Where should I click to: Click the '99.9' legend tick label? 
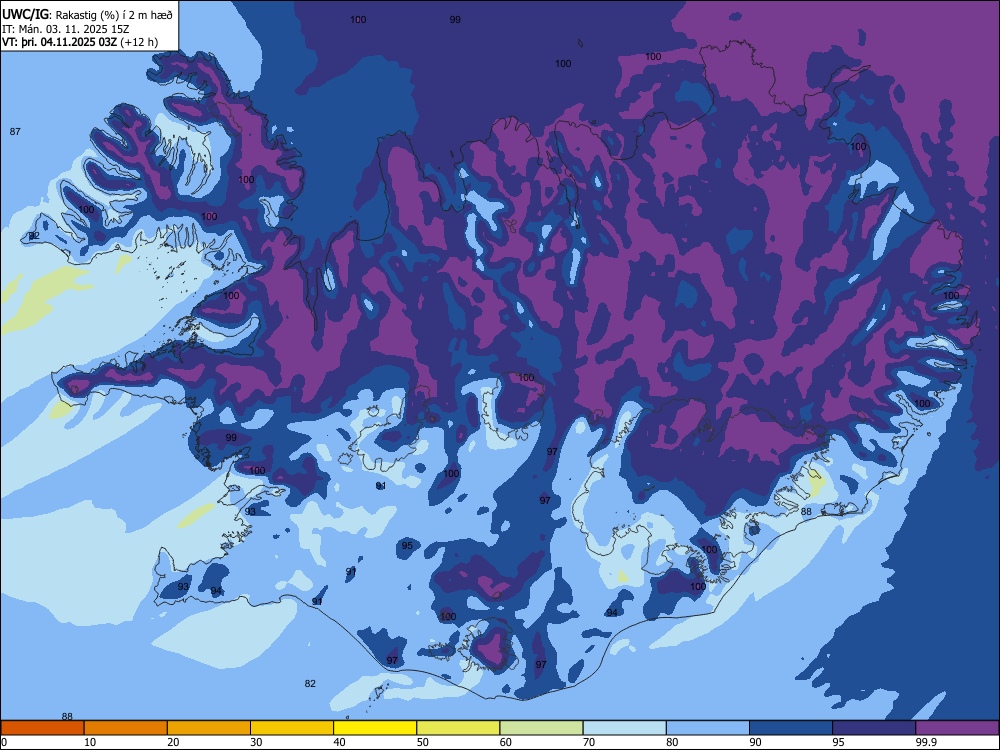pyautogui.click(x=925, y=742)
